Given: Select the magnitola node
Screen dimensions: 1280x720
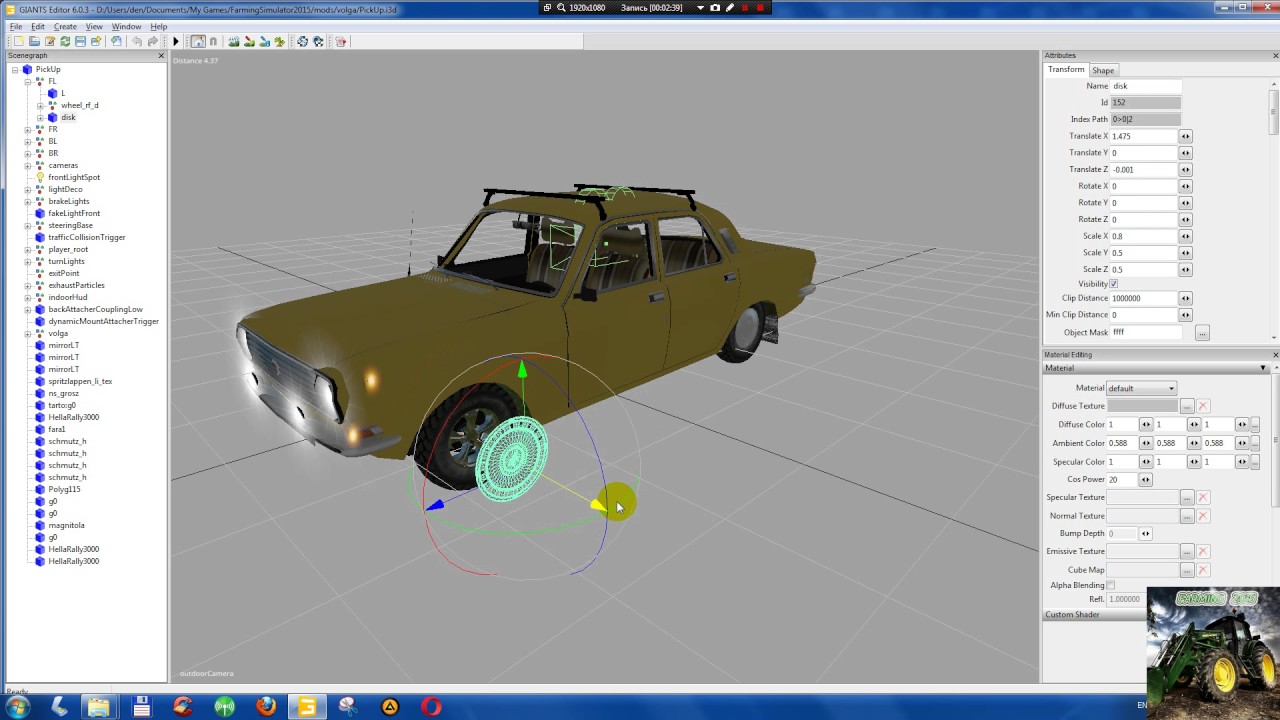Looking at the screenshot, I should [x=66, y=525].
